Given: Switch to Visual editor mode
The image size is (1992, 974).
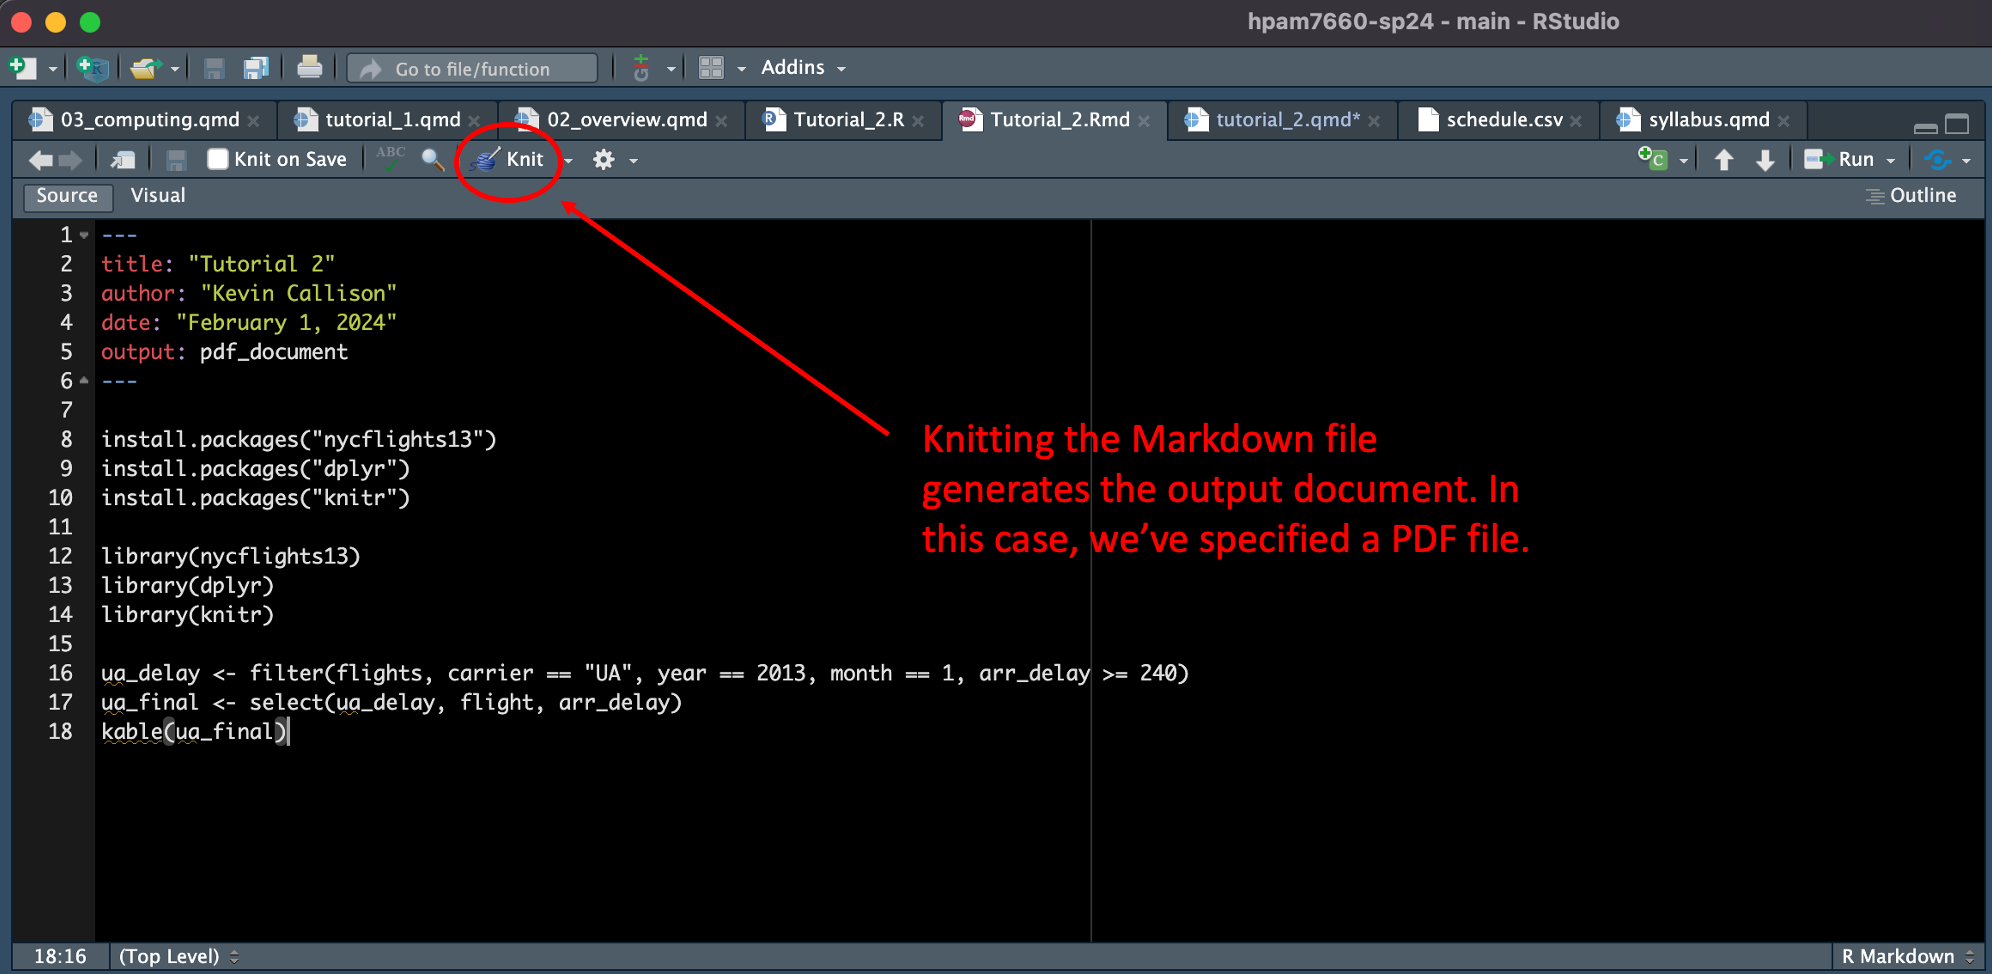Looking at the screenshot, I should tap(158, 196).
